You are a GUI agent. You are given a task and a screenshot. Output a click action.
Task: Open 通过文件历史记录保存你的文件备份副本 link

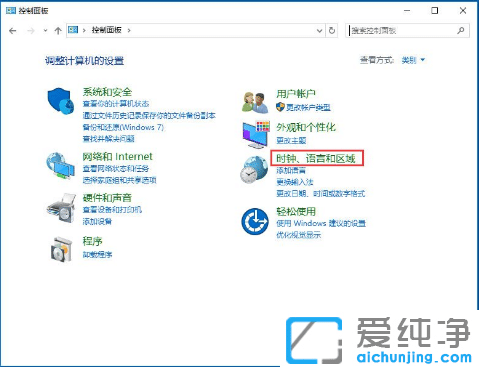pos(149,115)
